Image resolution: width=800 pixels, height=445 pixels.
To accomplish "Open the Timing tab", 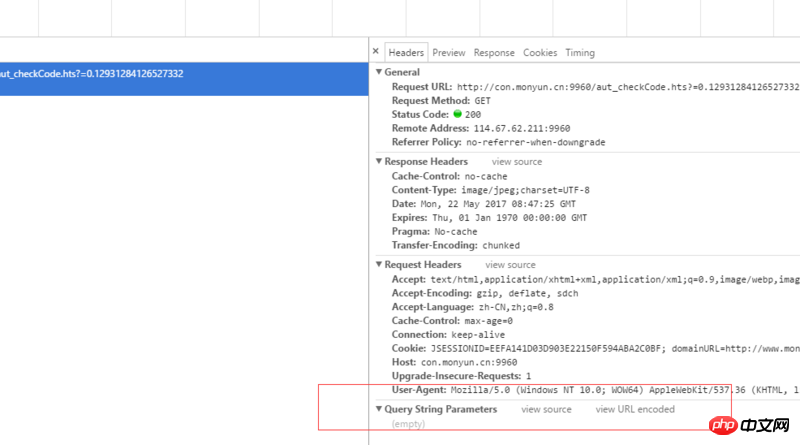I will [x=580, y=53].
